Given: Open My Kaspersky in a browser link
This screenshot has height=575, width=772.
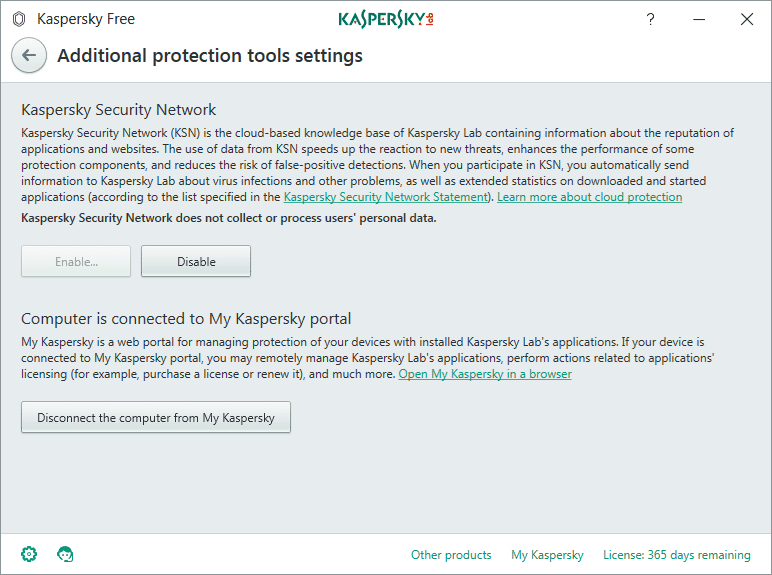Looking at the screenshot, I should 485,374.
